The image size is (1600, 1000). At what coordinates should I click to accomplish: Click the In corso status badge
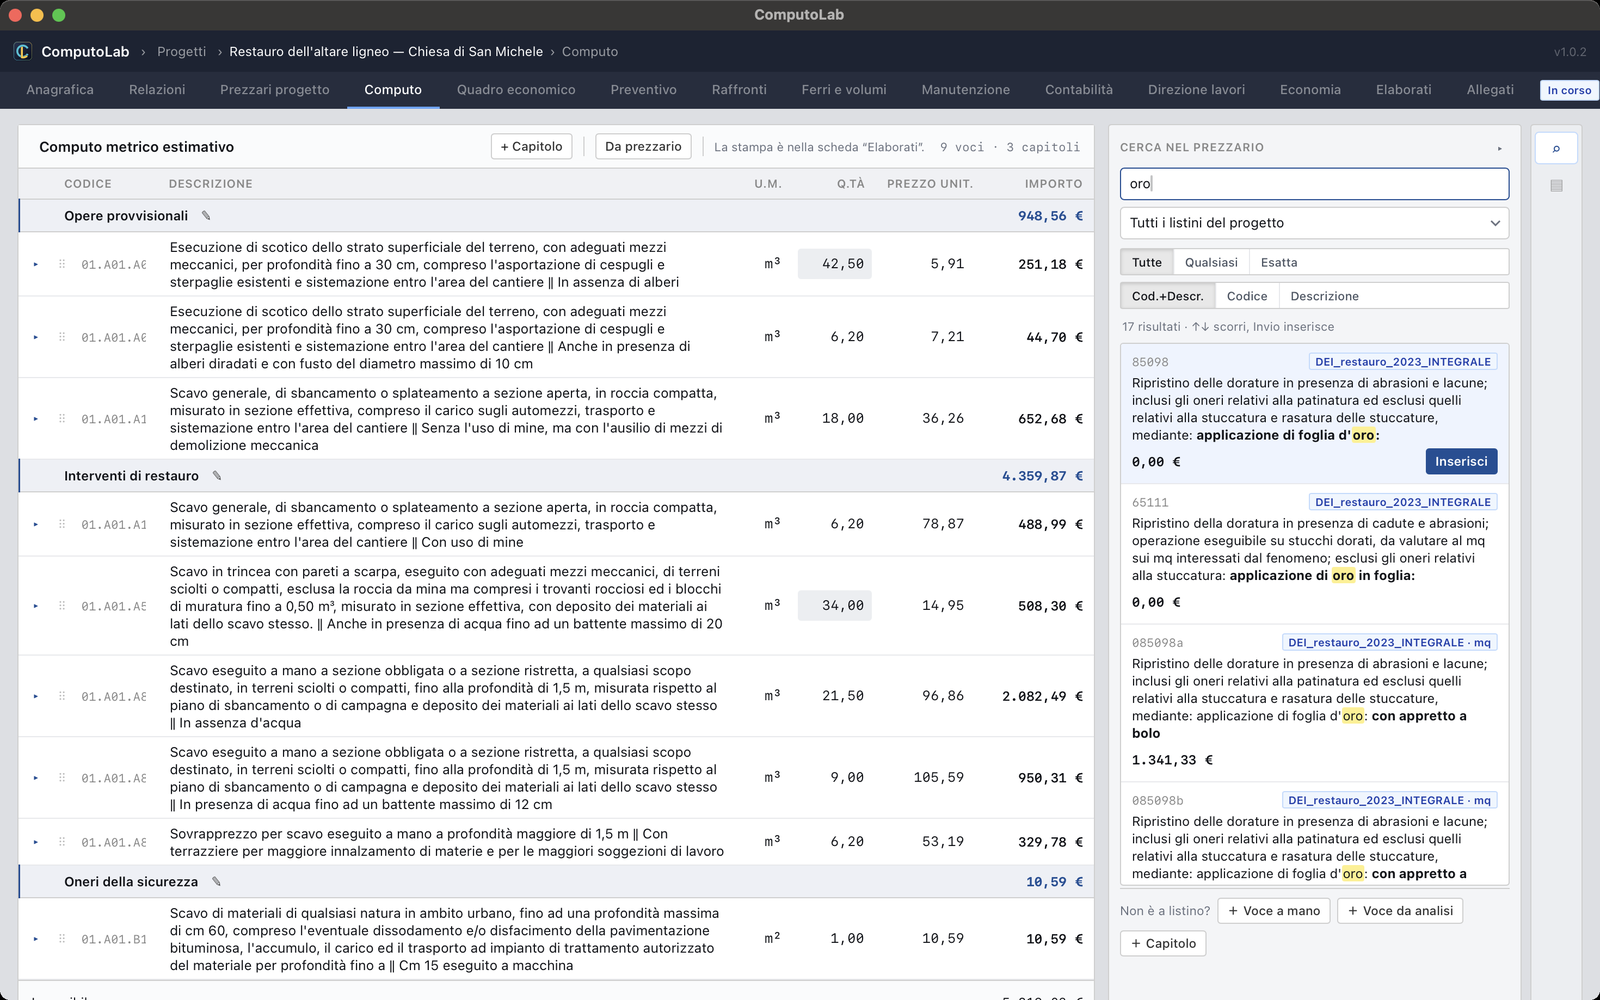(1569, 90)
